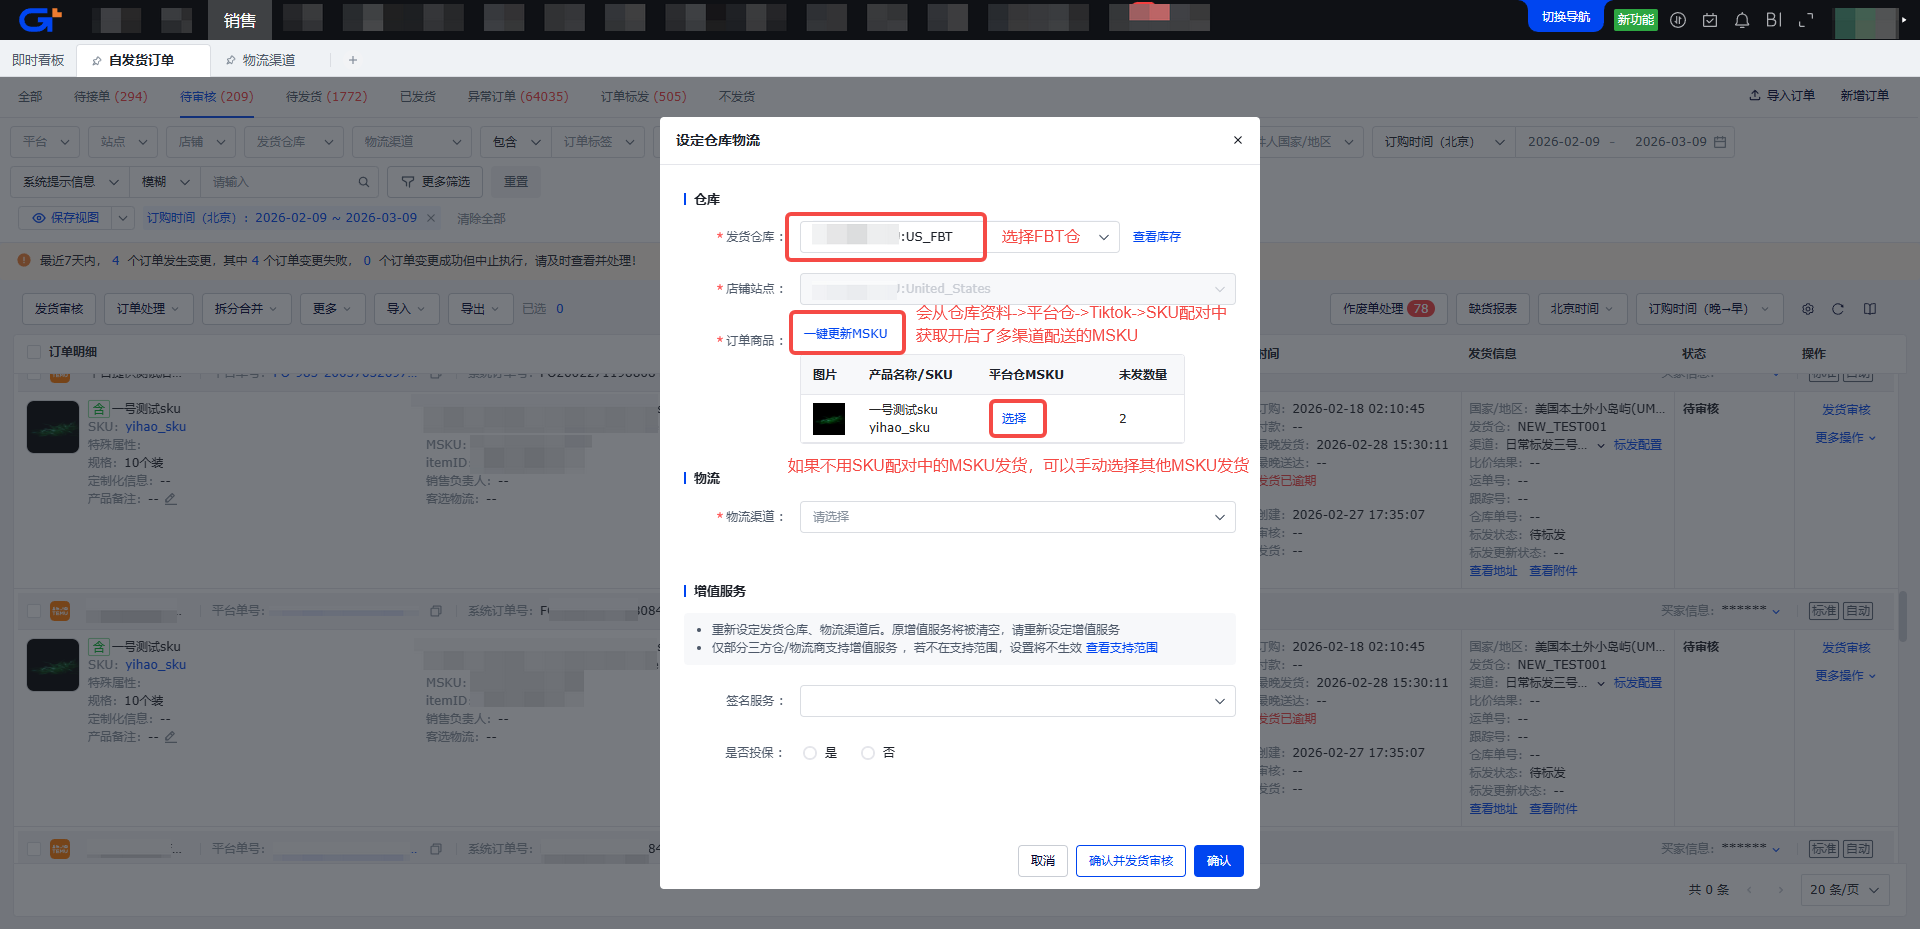This screenshot has height=929, width=1920.
Task: Check the 订单明细 select-all checkbox
Action: tap(34, 352)
